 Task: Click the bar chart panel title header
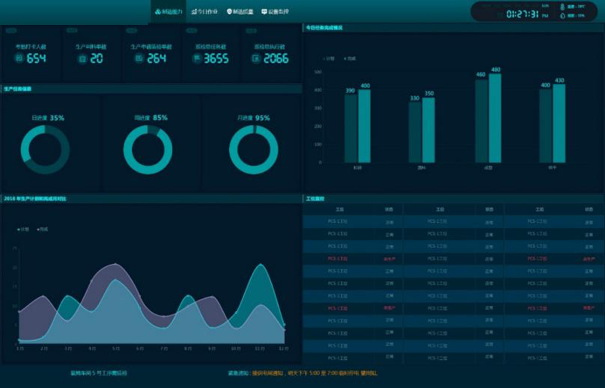pos(324,28)
